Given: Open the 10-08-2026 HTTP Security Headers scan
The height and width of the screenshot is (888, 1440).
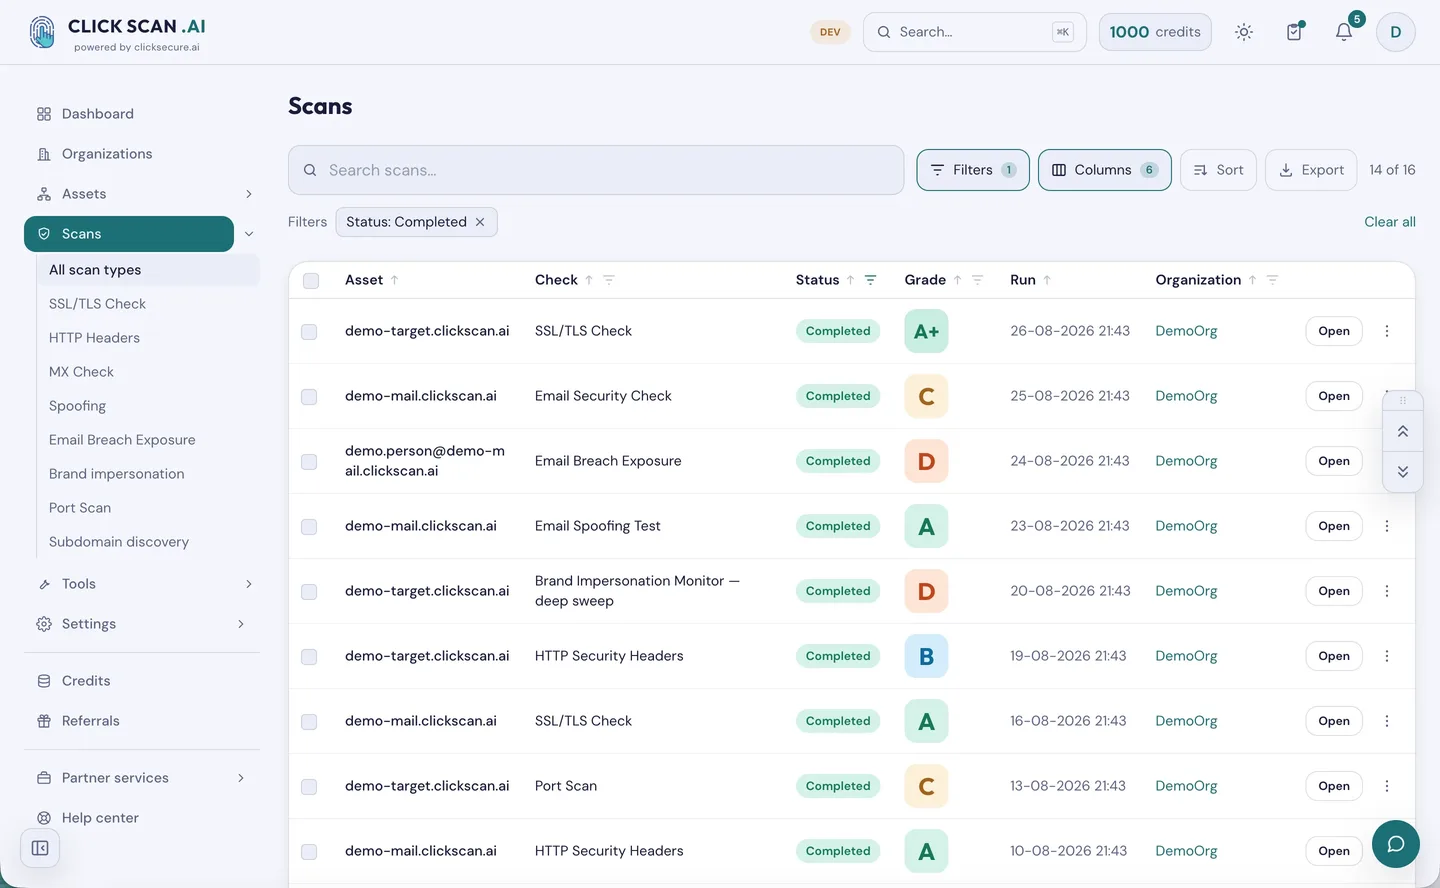Looking at the screenshot, I should (x=1334, y=851).
